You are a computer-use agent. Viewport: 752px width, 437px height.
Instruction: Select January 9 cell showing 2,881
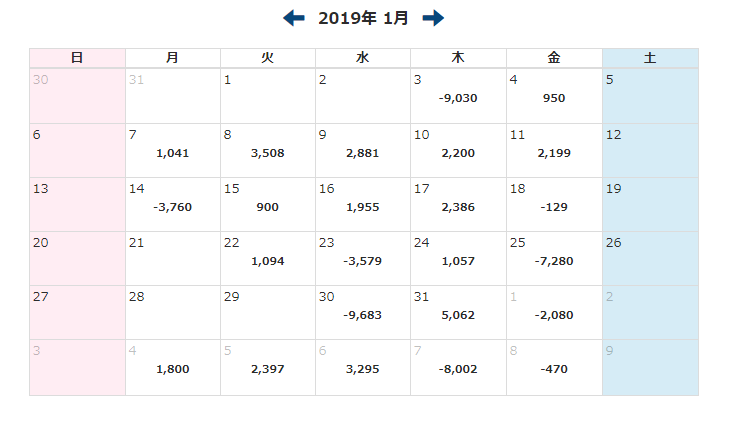(363, 151)
